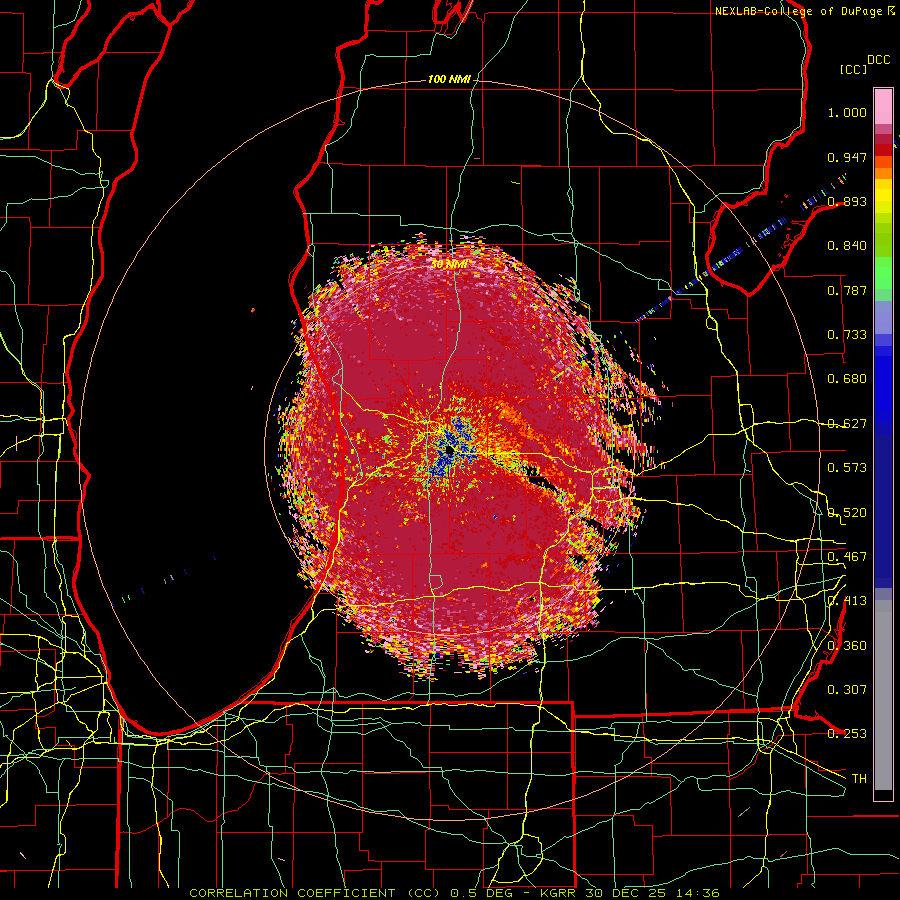Viewport: 900px width, 900px height.
Task: Select the 0.733 legend value
Action: click(847, 335)
